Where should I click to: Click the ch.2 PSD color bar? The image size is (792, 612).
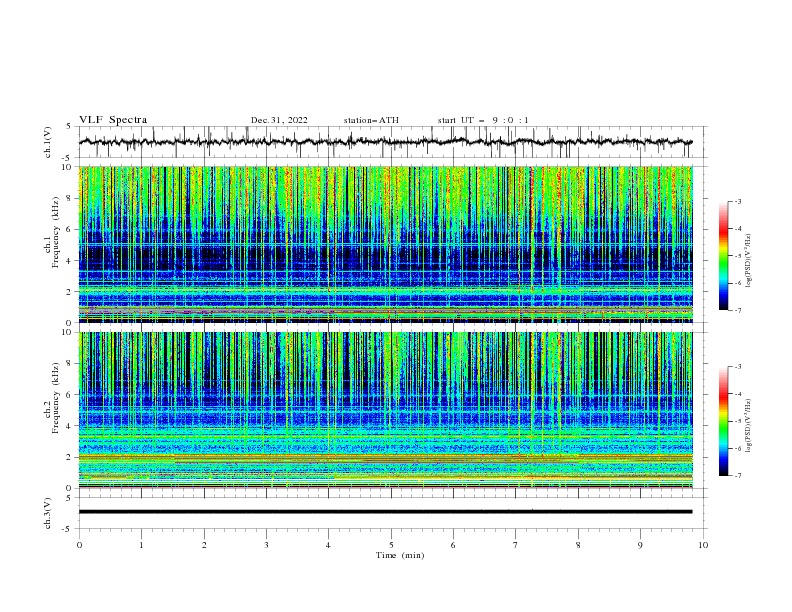point(723,421)
